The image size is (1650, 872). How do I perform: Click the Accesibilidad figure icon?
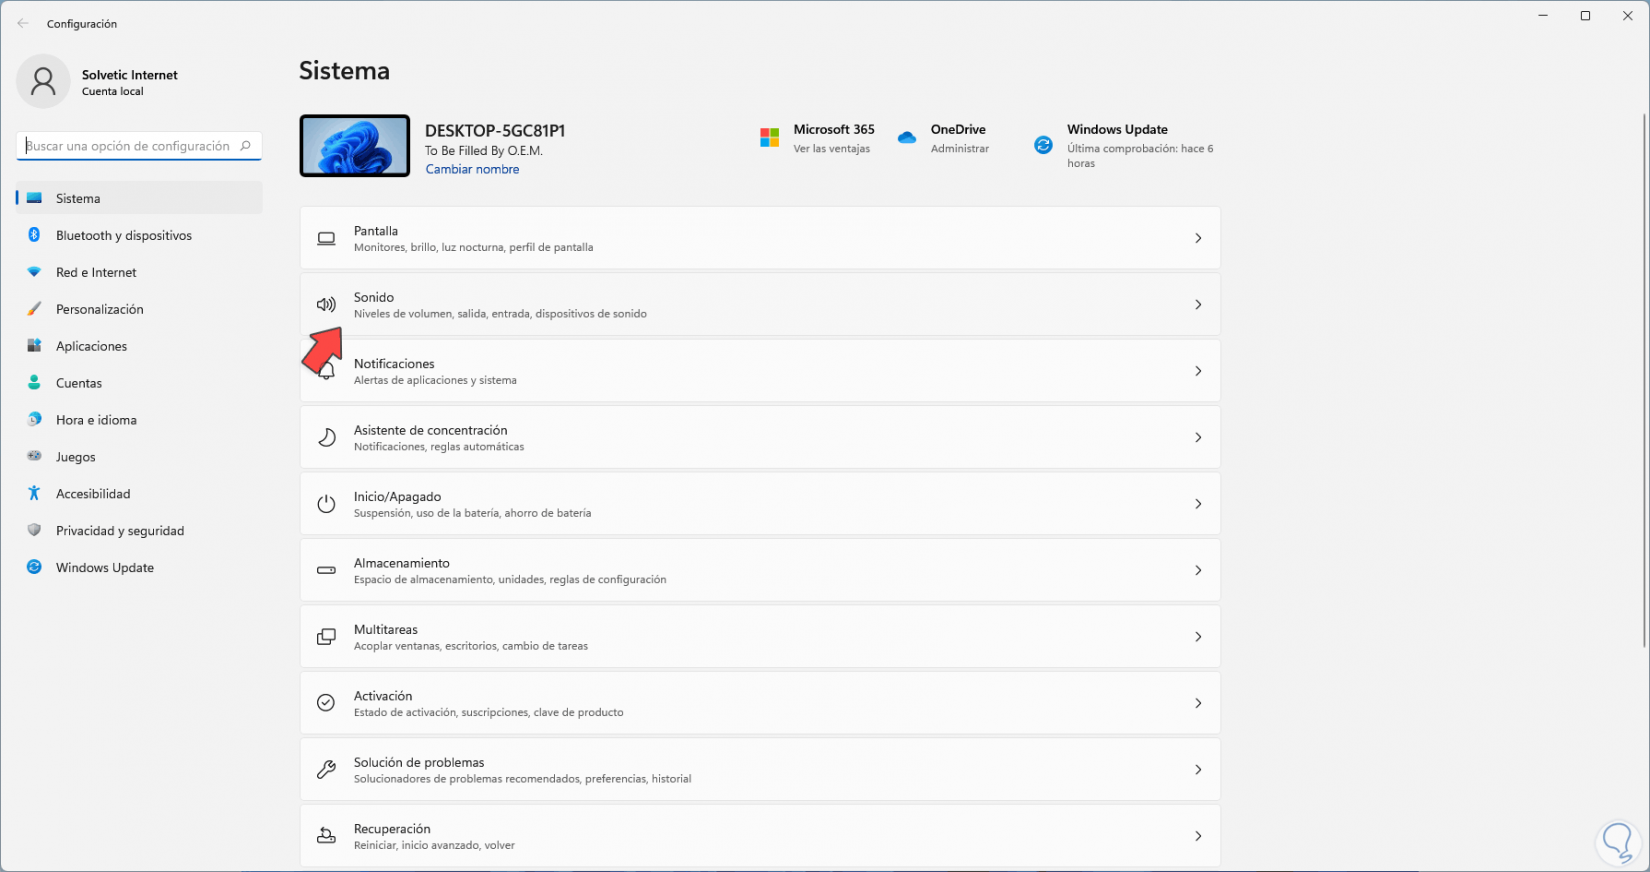pos(34,493)
